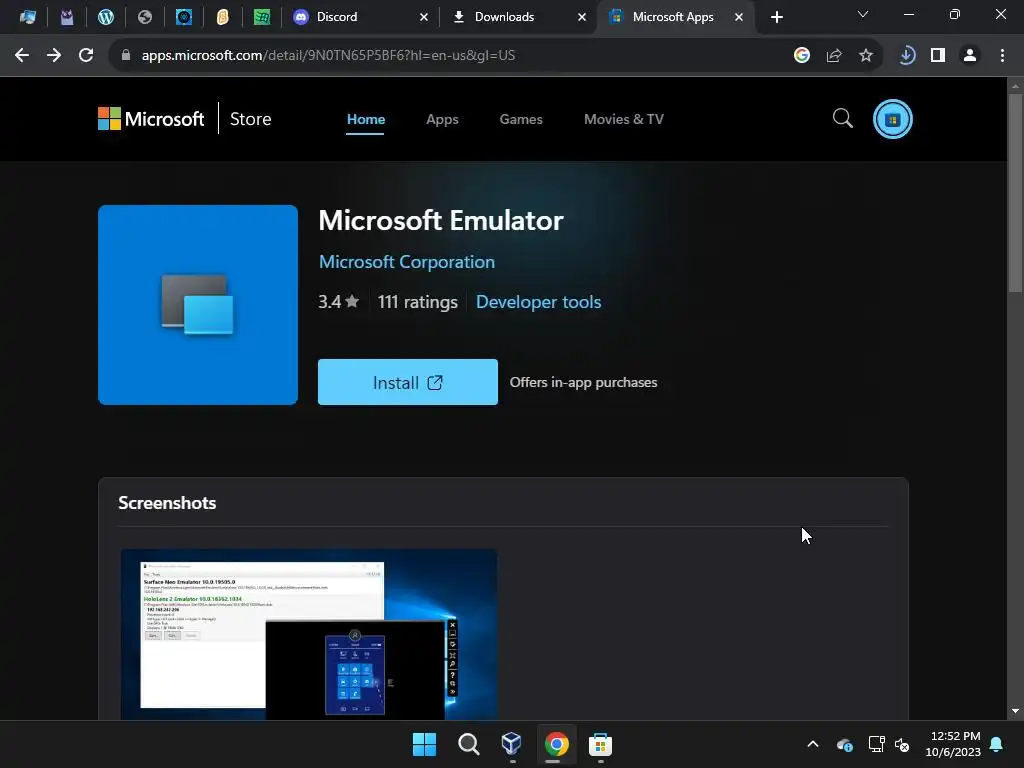Click the taskbar clock and date

pyautogui.click(x=953, y=744)
